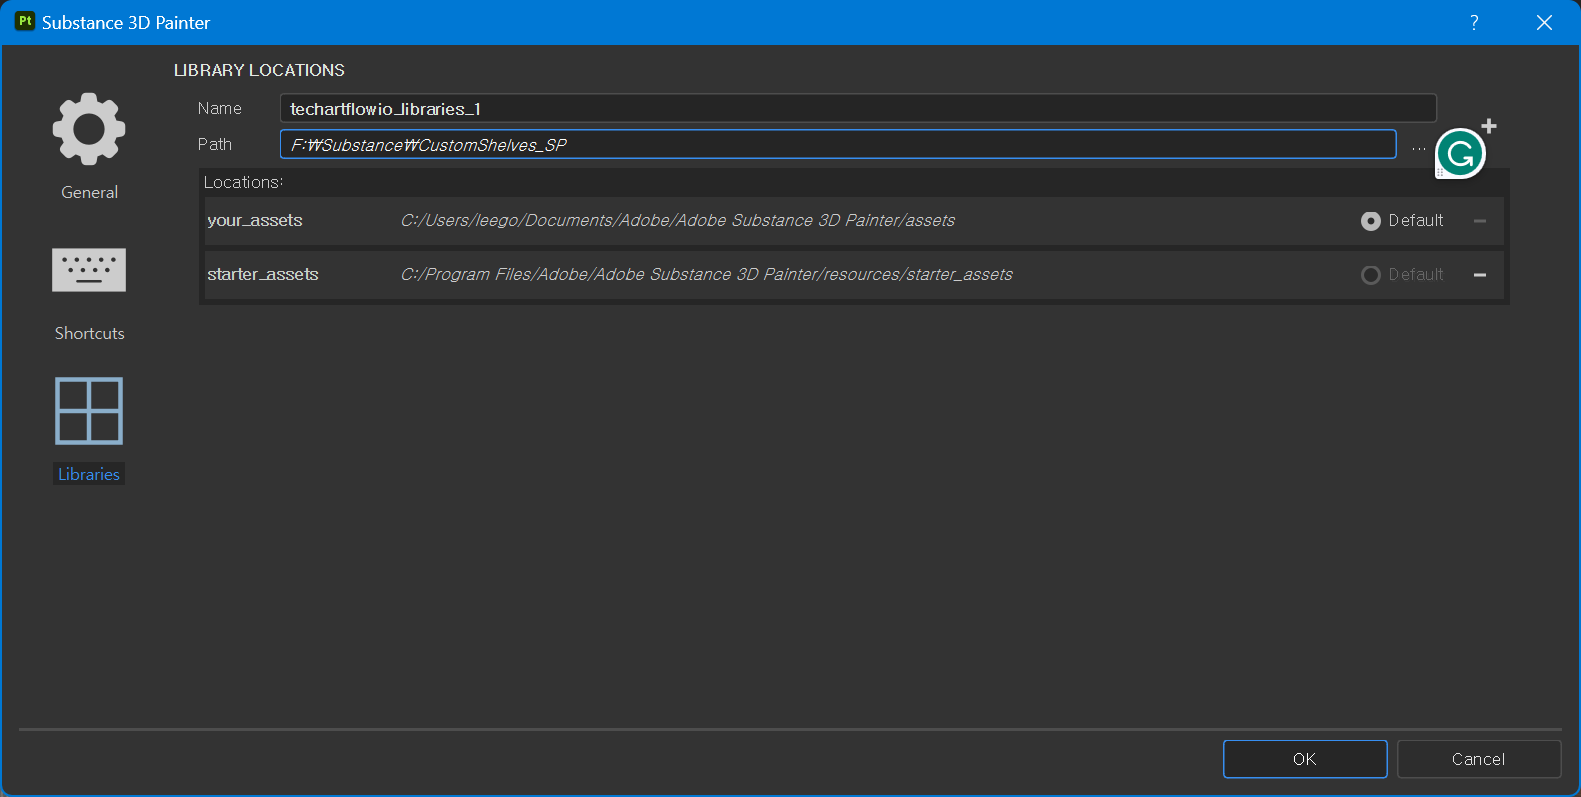Click the C:/Program Files starter_assets path
The width and height of the screenshot is (1581, 797).
pyautogui.click(x=707, y=274)
